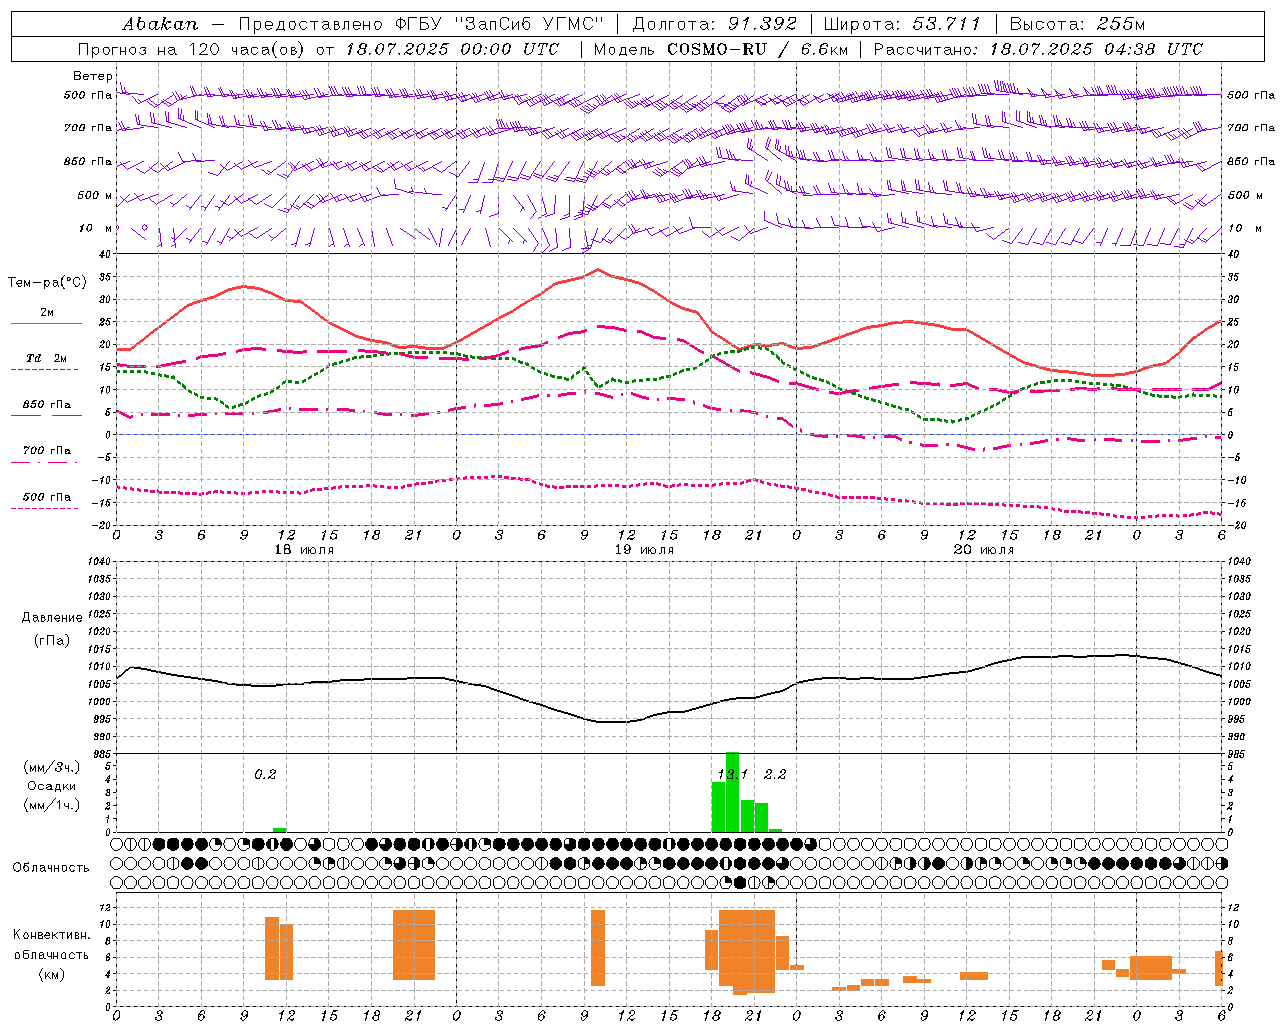Click the Рассчитано: 18.07.2025 04:38 UTC text
The height and width of the screenshot is (1024, 1280).
point(1038,49)
